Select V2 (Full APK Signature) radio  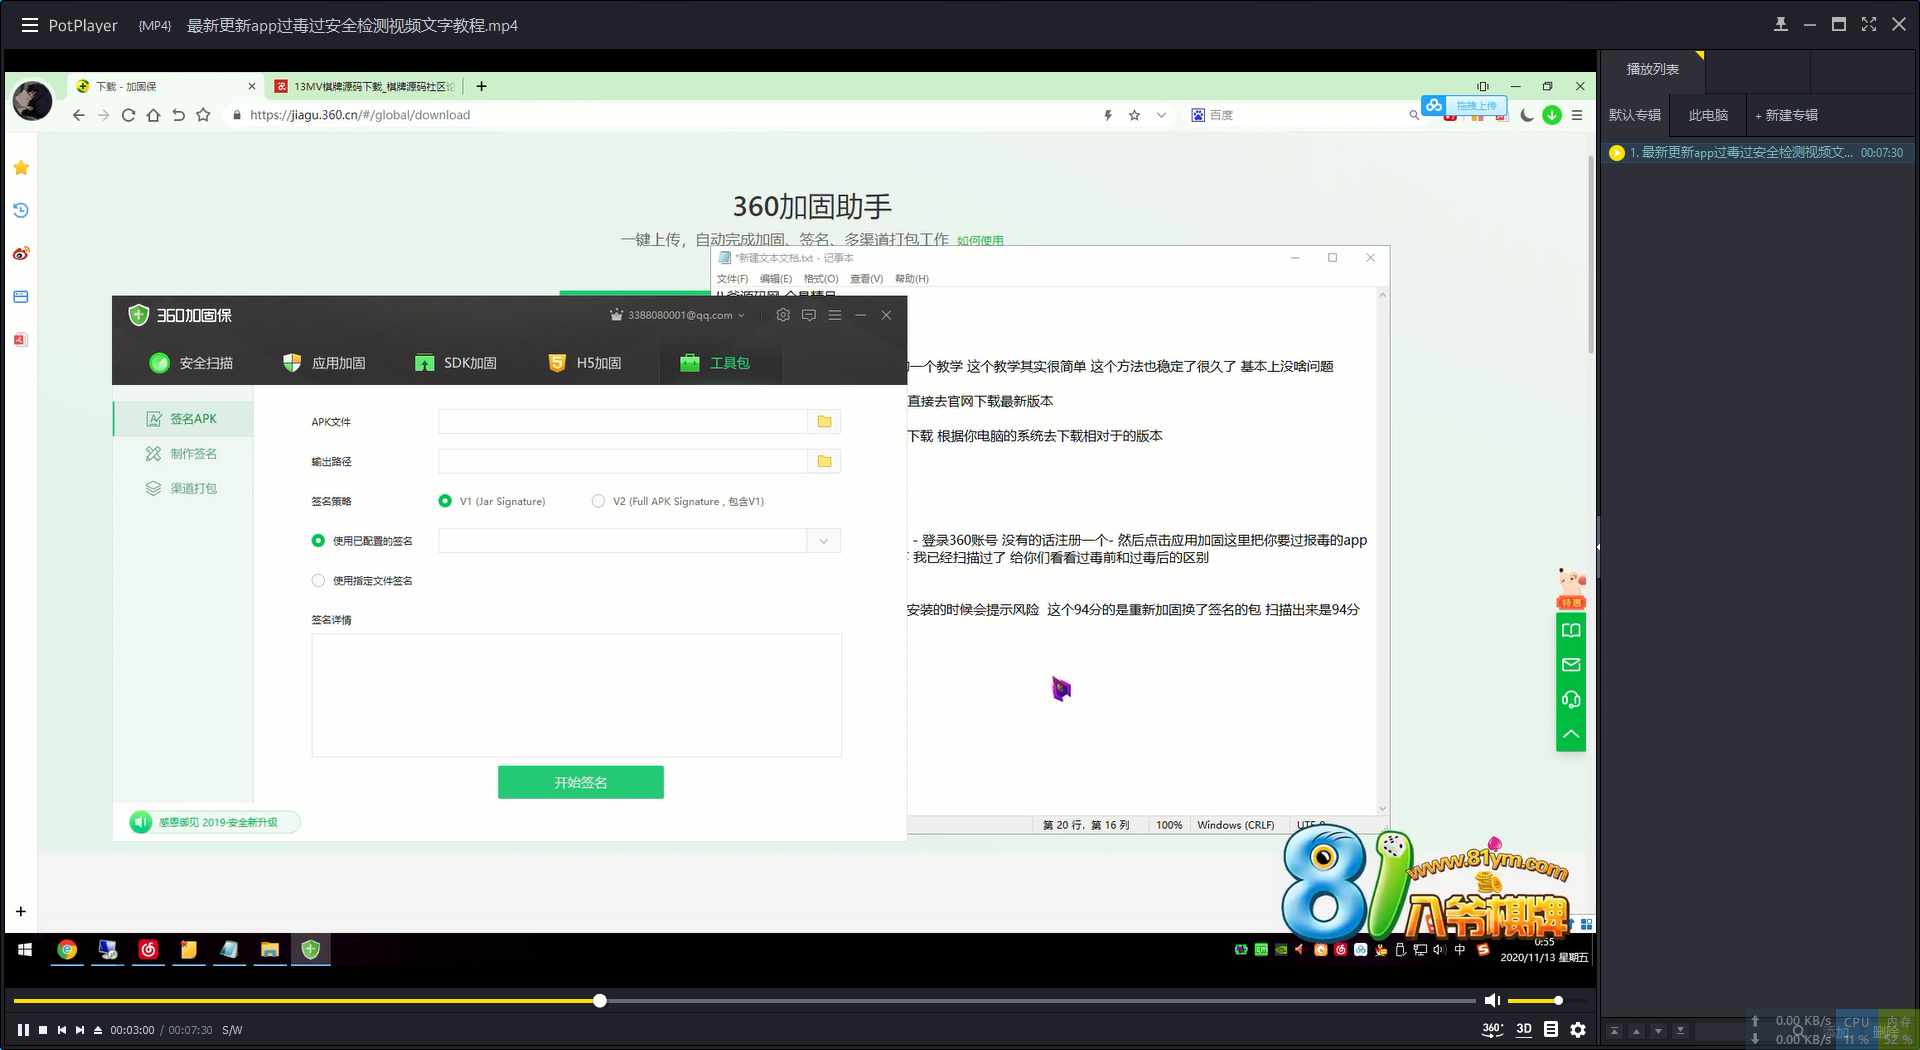tap(598, 501)
